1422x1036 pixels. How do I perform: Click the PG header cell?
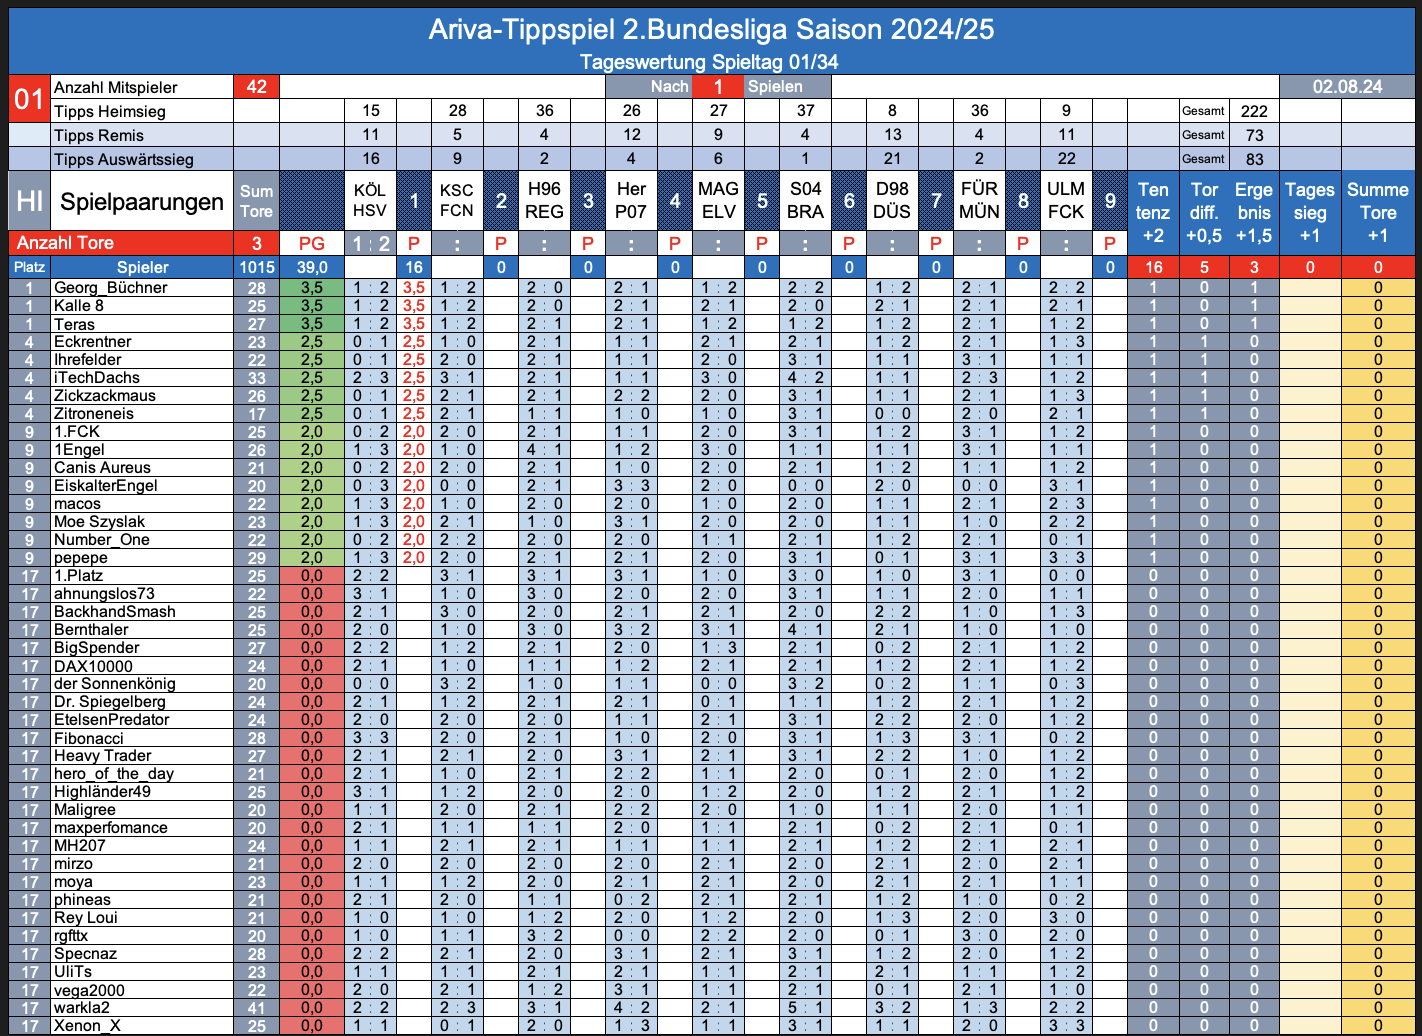[x=312, y=243]
